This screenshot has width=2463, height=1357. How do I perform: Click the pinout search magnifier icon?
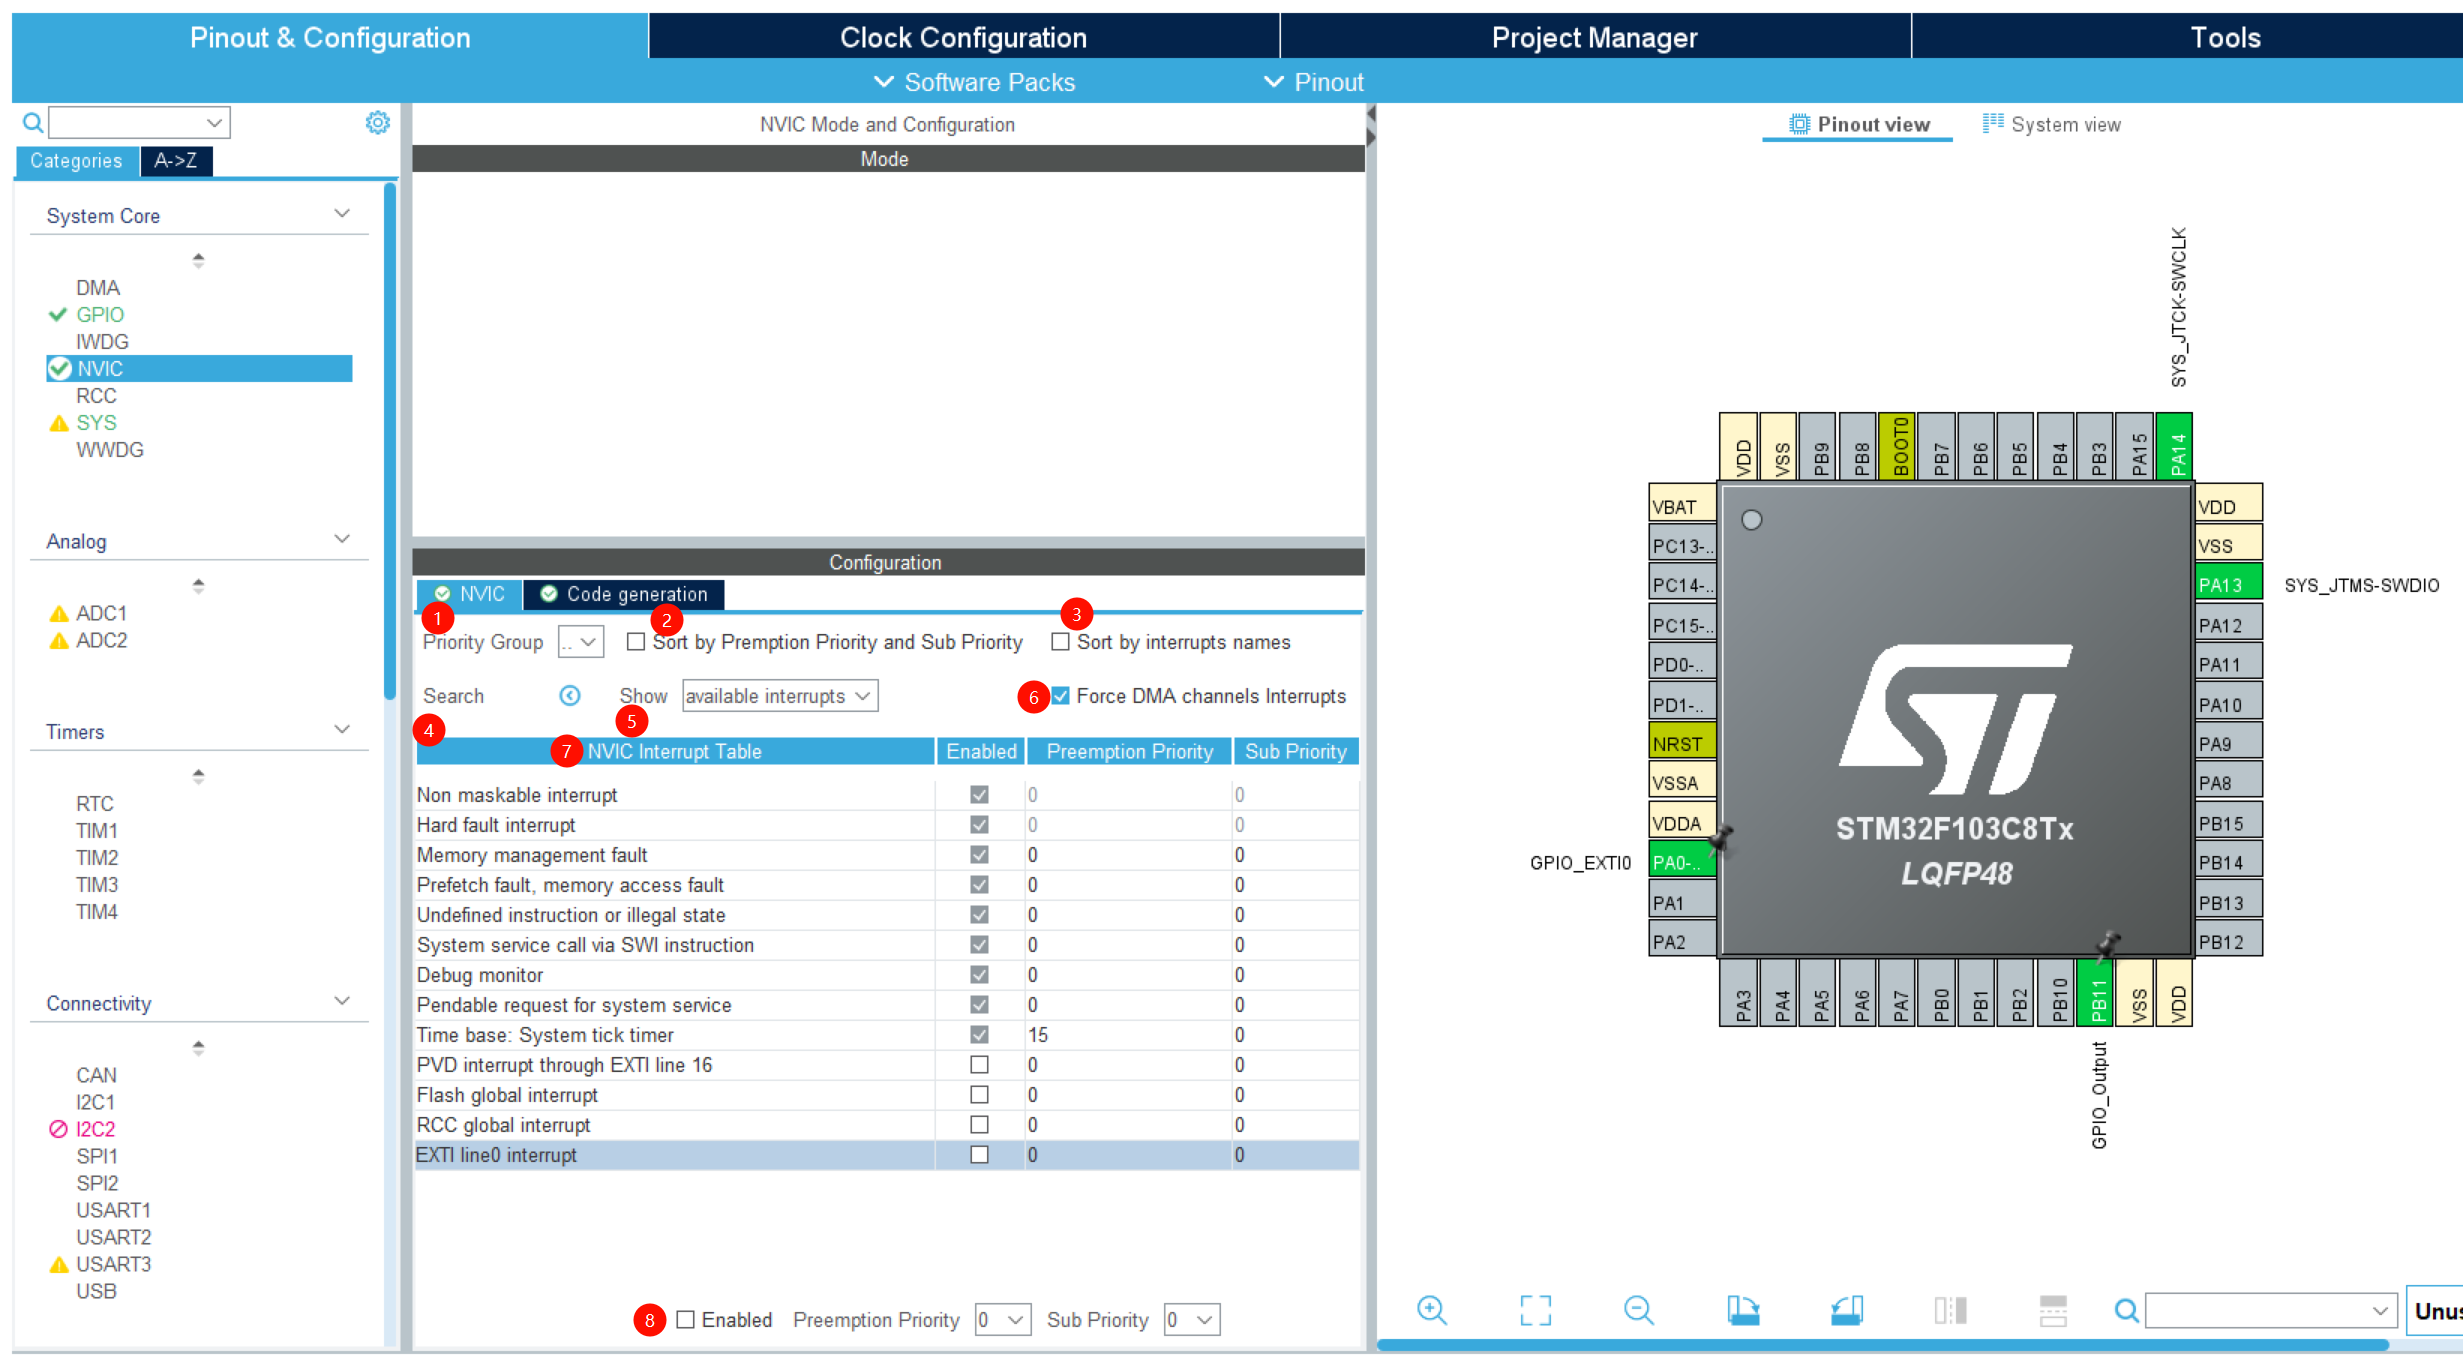tap(2126, 1310)
